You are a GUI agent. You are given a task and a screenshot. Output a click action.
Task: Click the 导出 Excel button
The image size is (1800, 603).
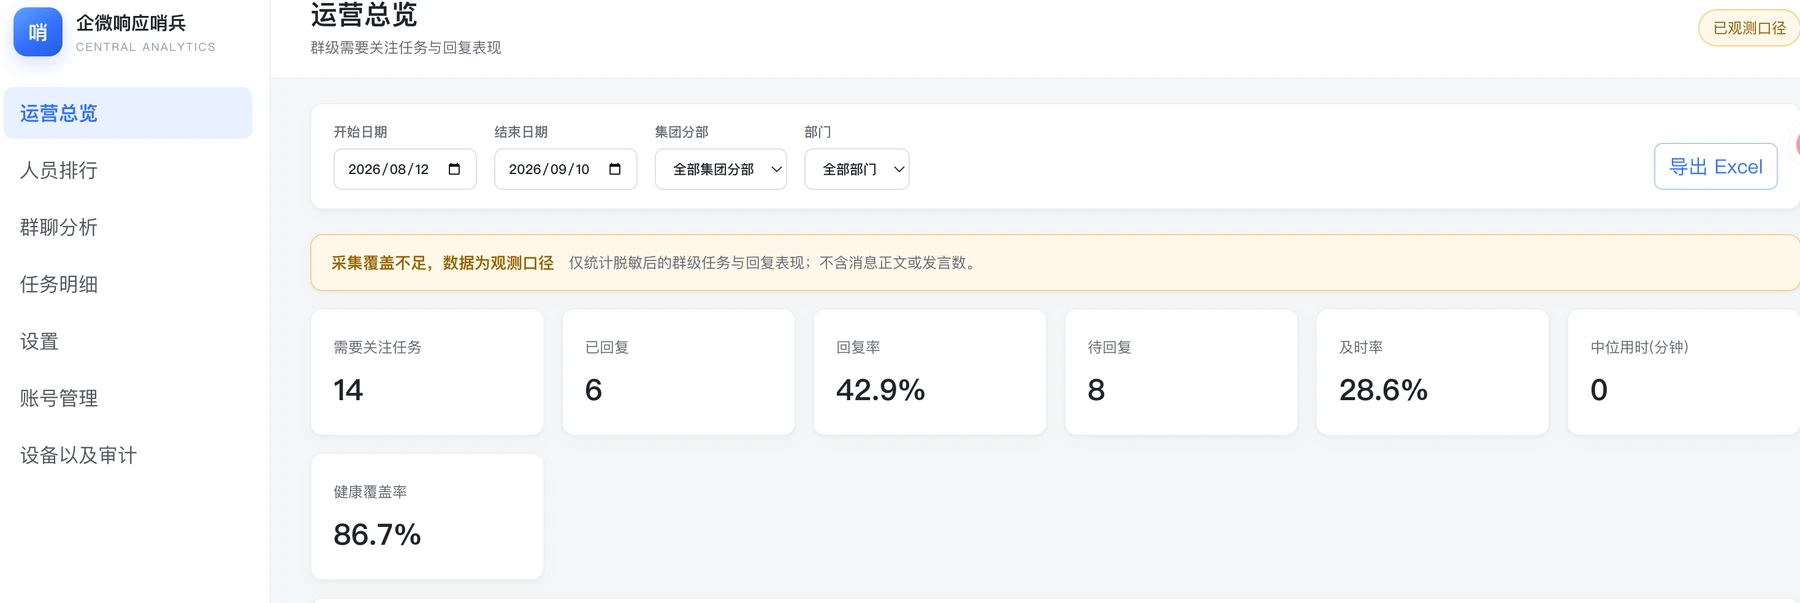click(1716, 166)
